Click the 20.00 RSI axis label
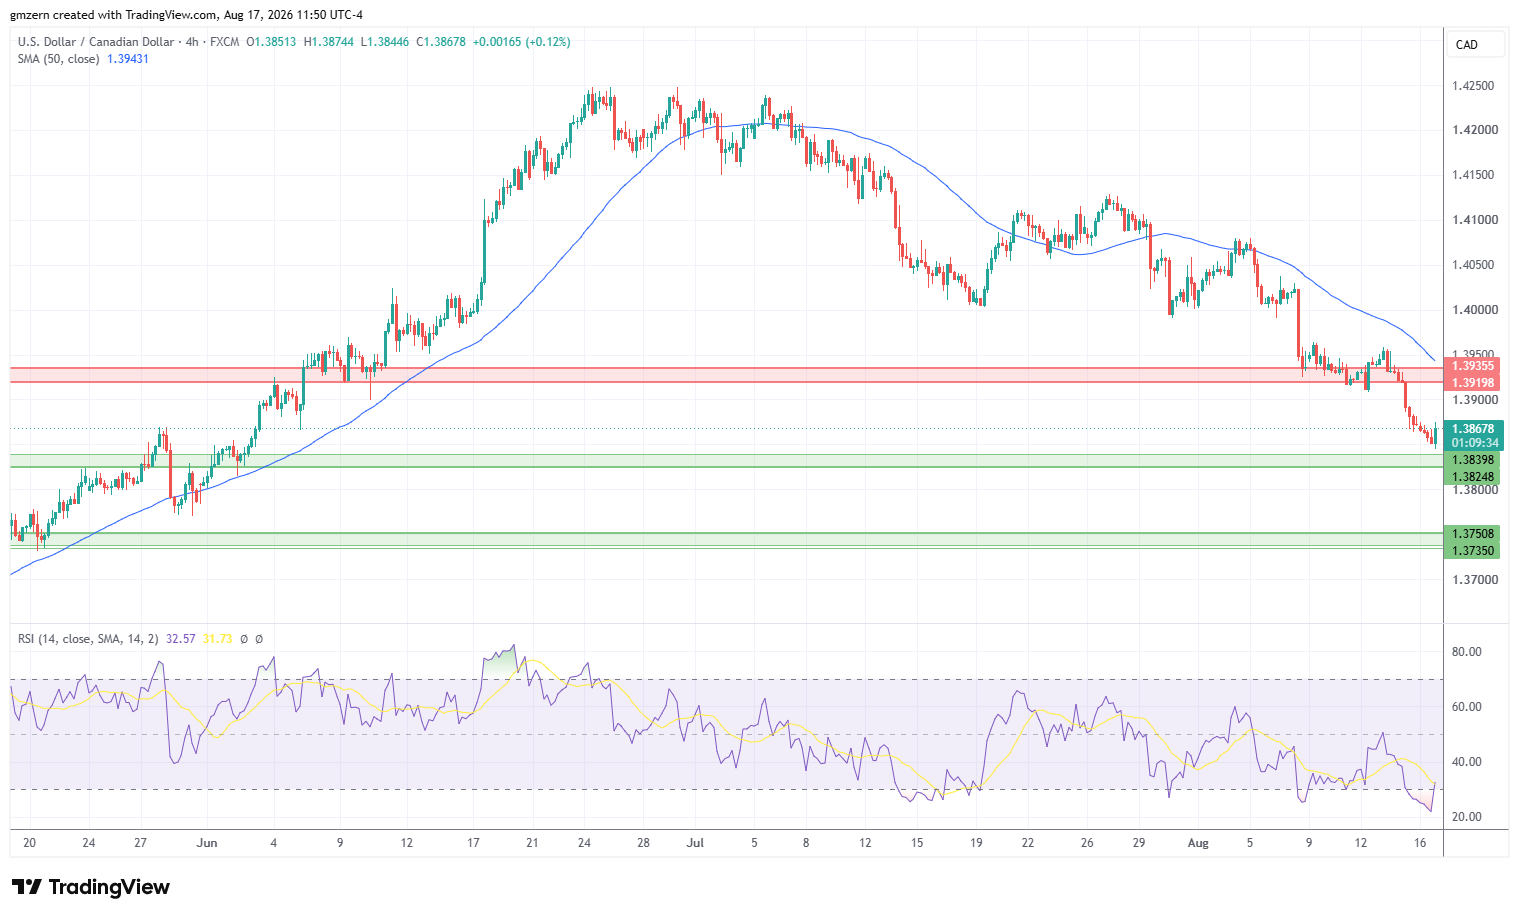Viewport: 1519px width, 917px height. pyautogui.click(x=1466, y=817)
